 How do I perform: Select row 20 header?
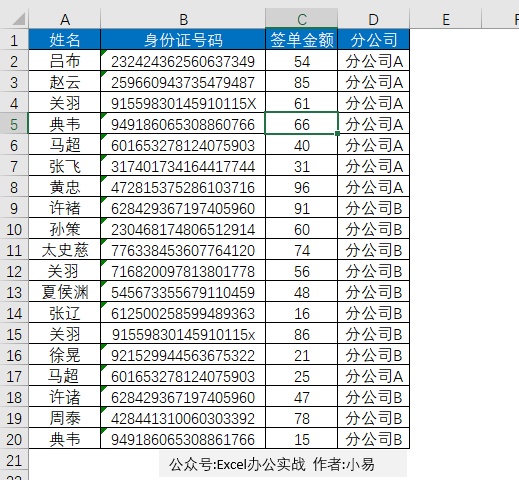click(14, 439)
